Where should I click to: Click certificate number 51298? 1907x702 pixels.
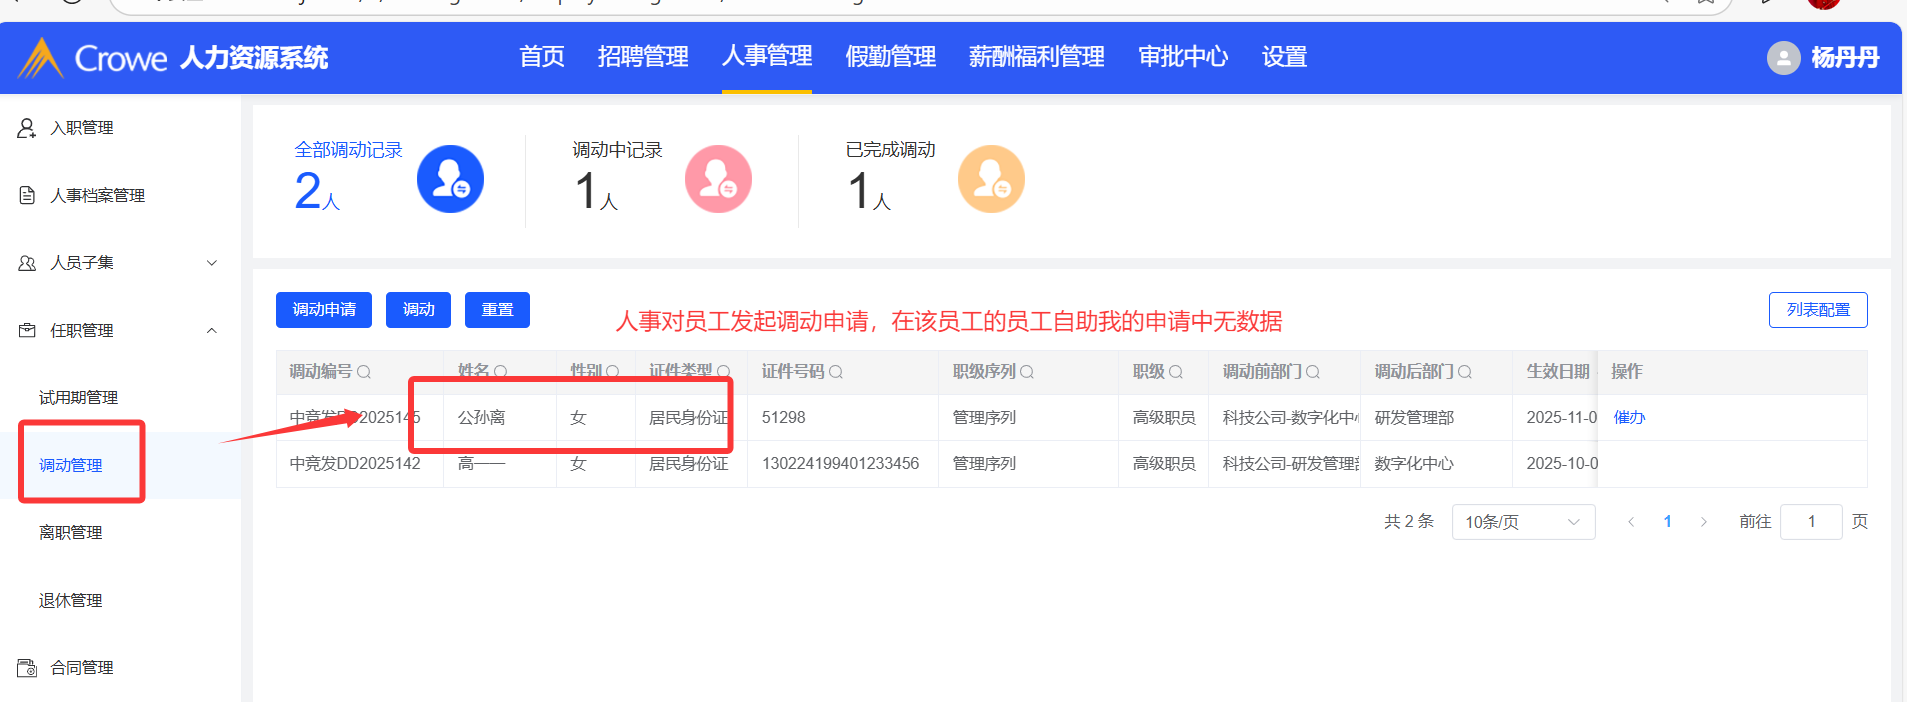tap(783, 418)
